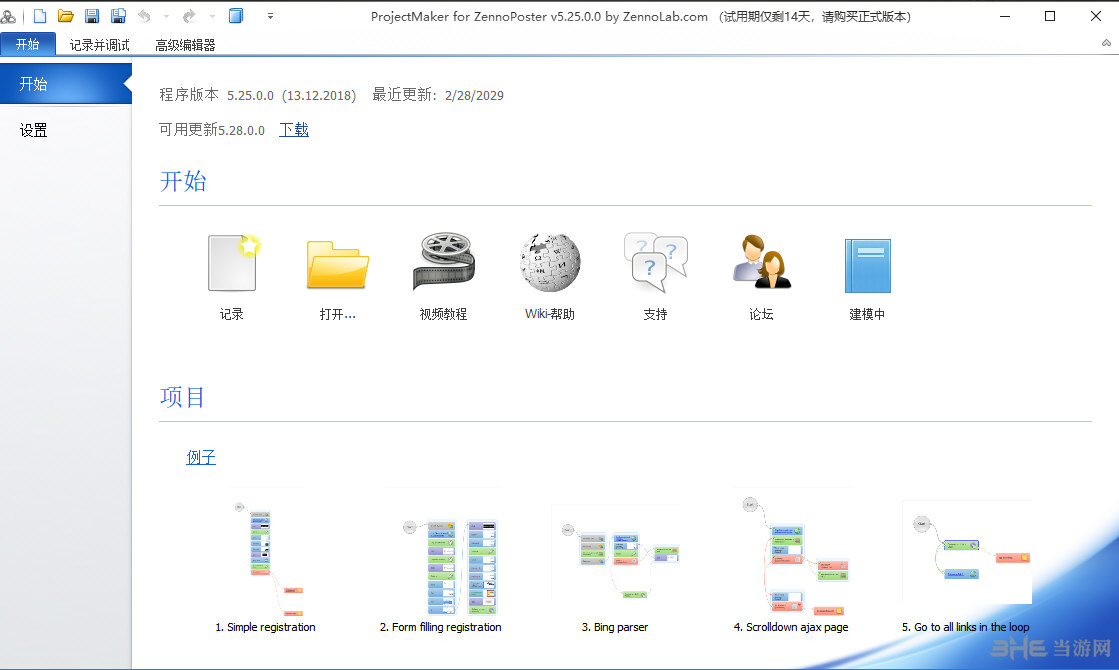Open the 高级编辑器 tab

click(185, 45)
